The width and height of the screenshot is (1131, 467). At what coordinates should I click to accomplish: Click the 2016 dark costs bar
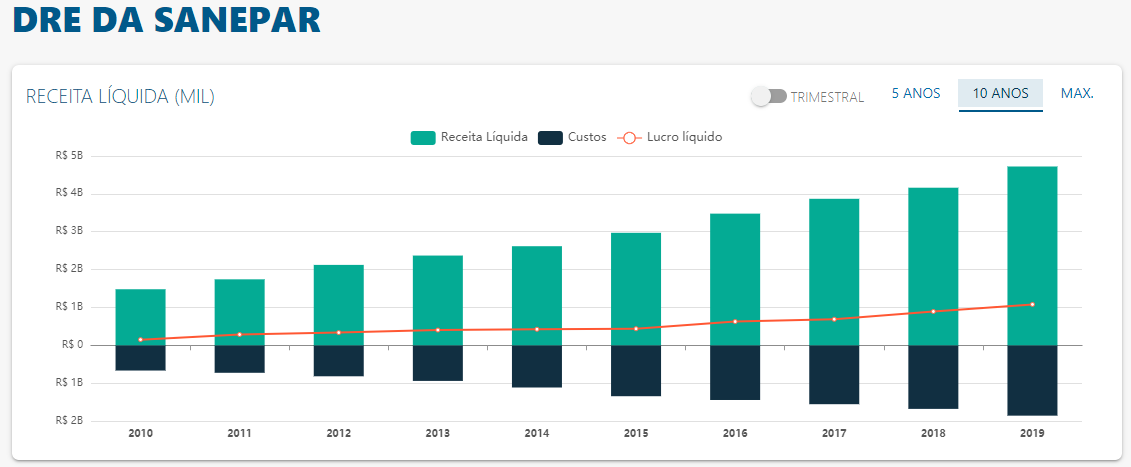pyautogui.click(x=735, y=372)
